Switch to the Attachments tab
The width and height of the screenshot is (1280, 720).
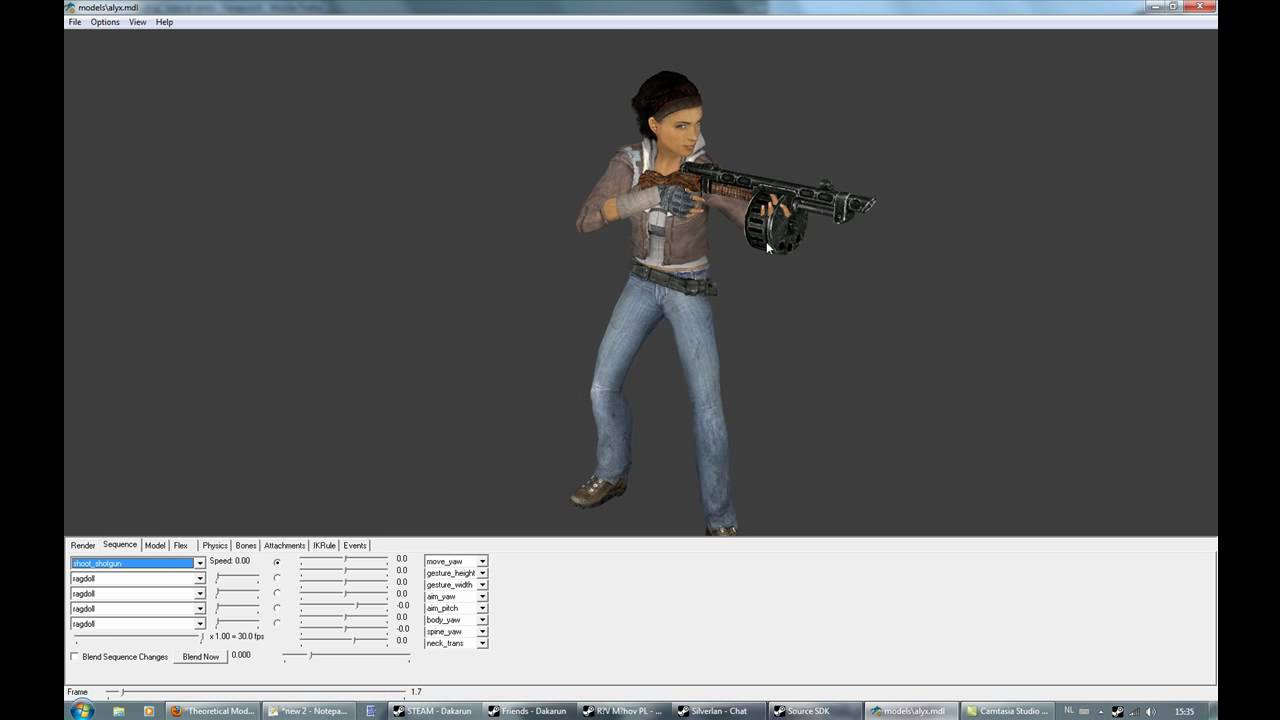coord(285,545)
